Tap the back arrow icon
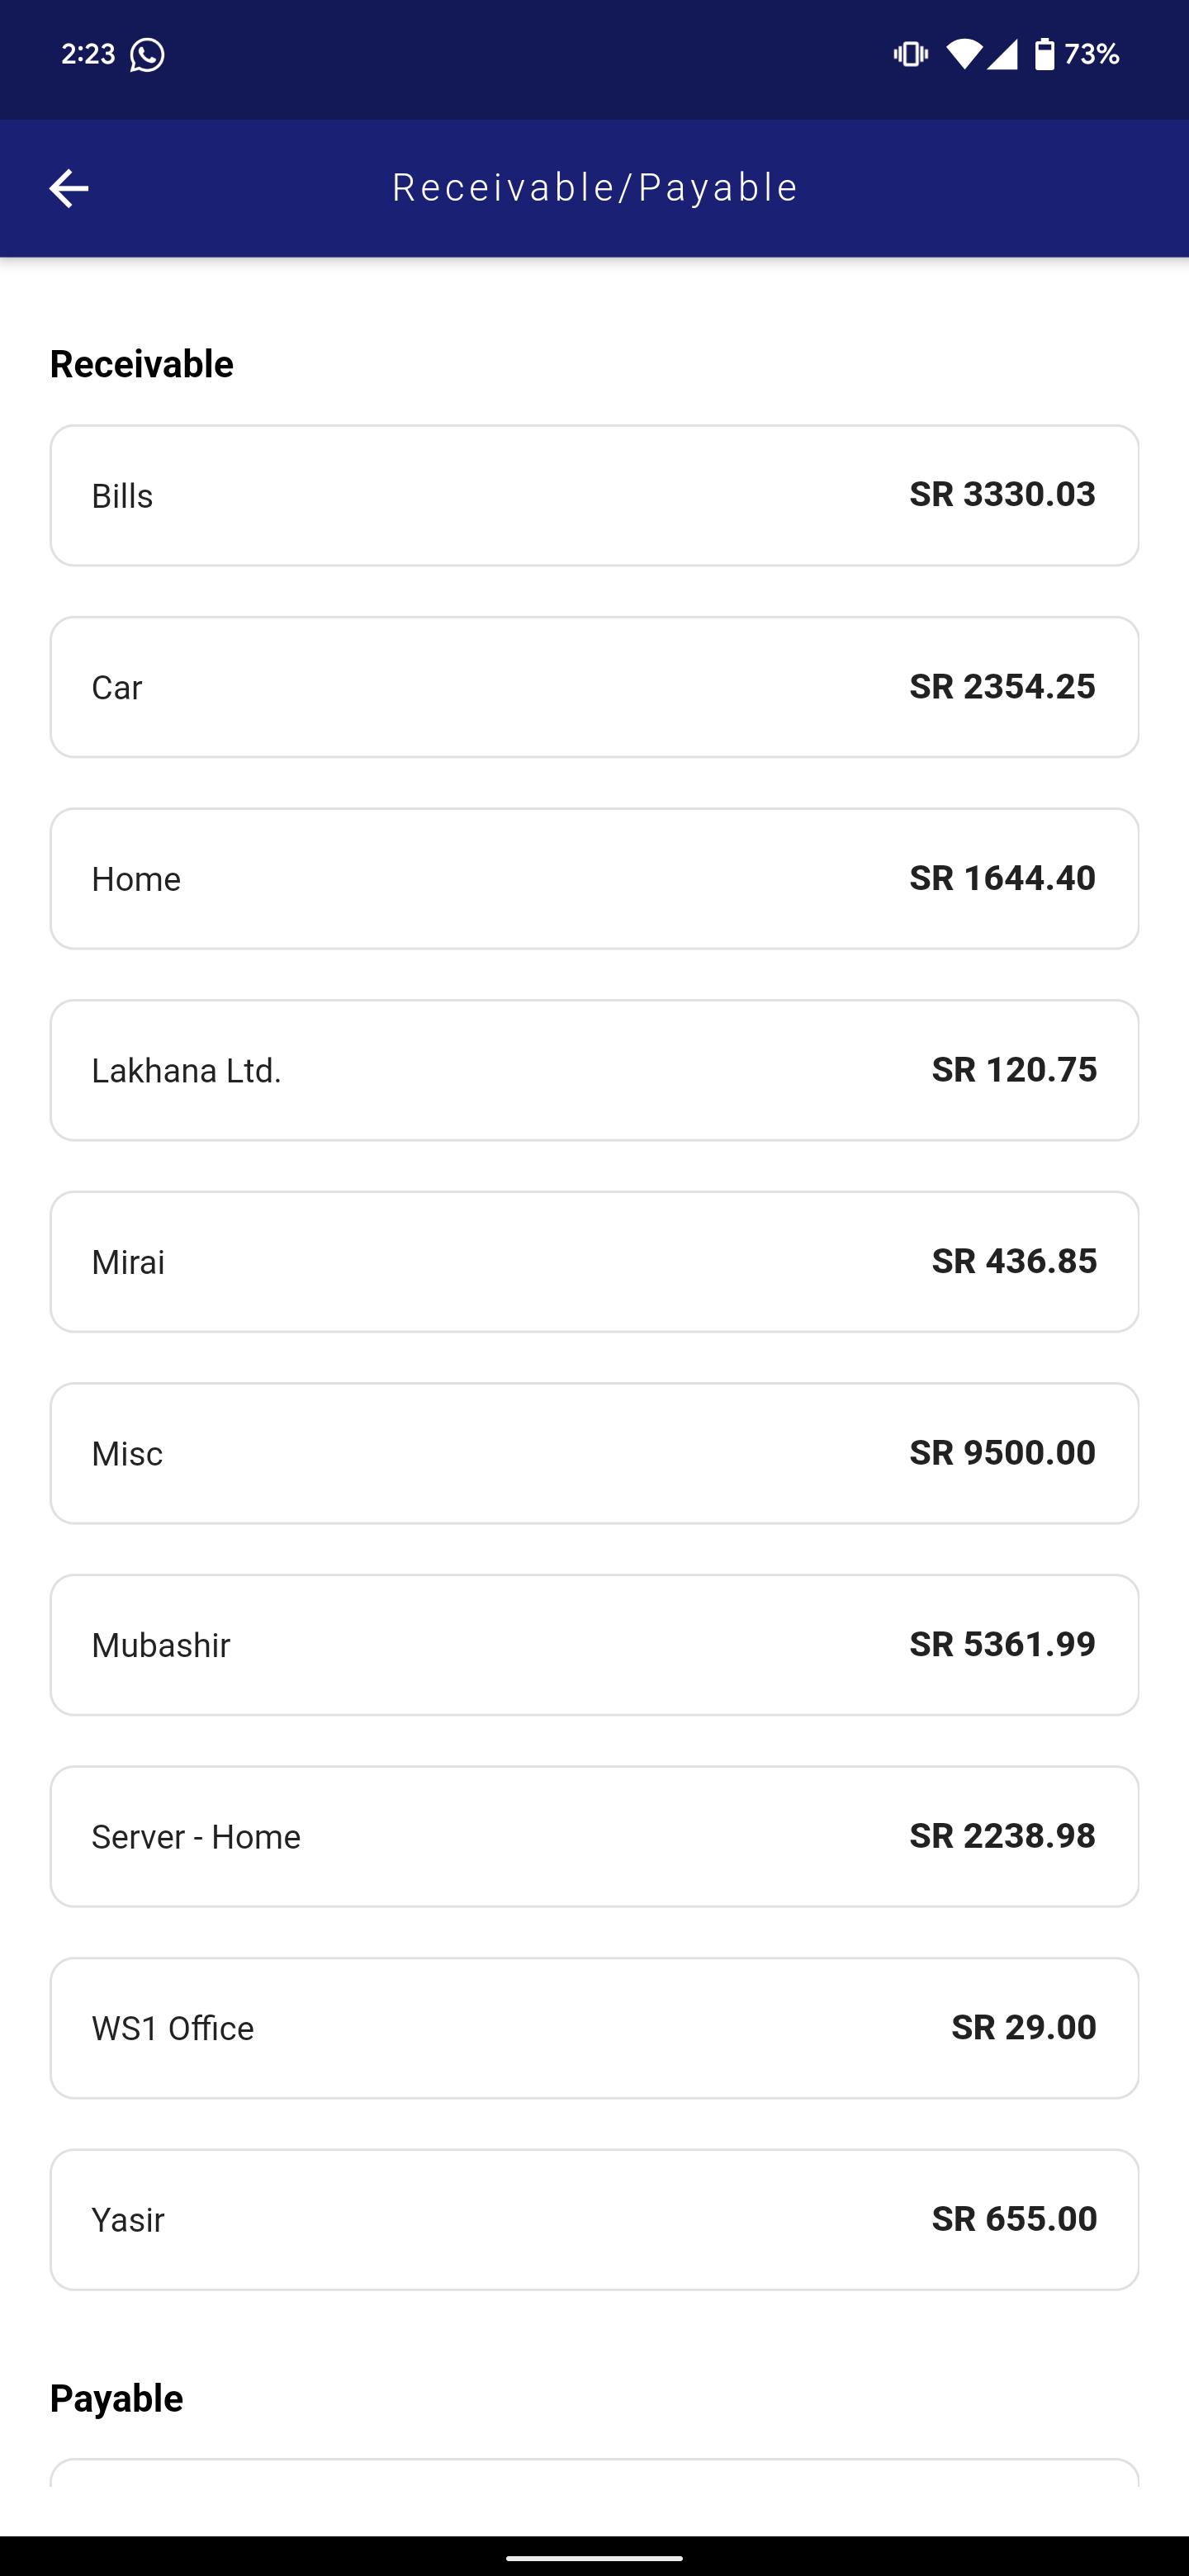The image size is (1189, 2576). (69, 188)
